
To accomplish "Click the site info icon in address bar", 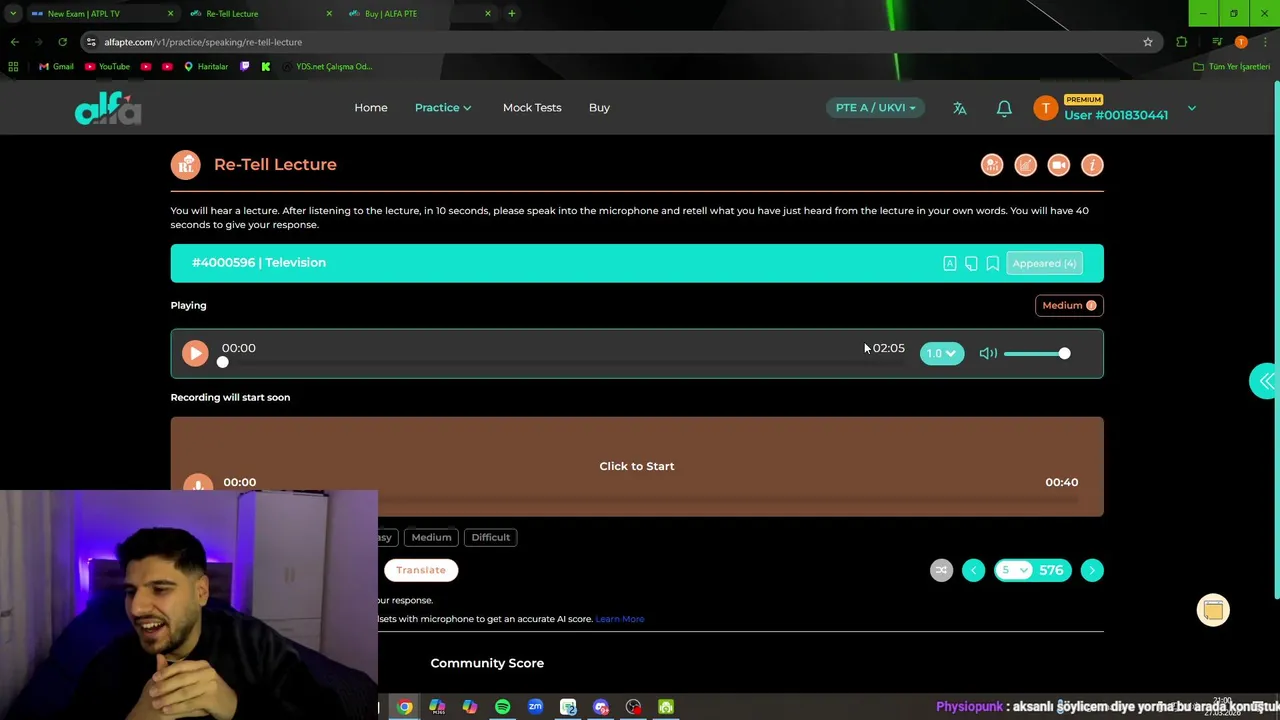I will click(91, 42).
